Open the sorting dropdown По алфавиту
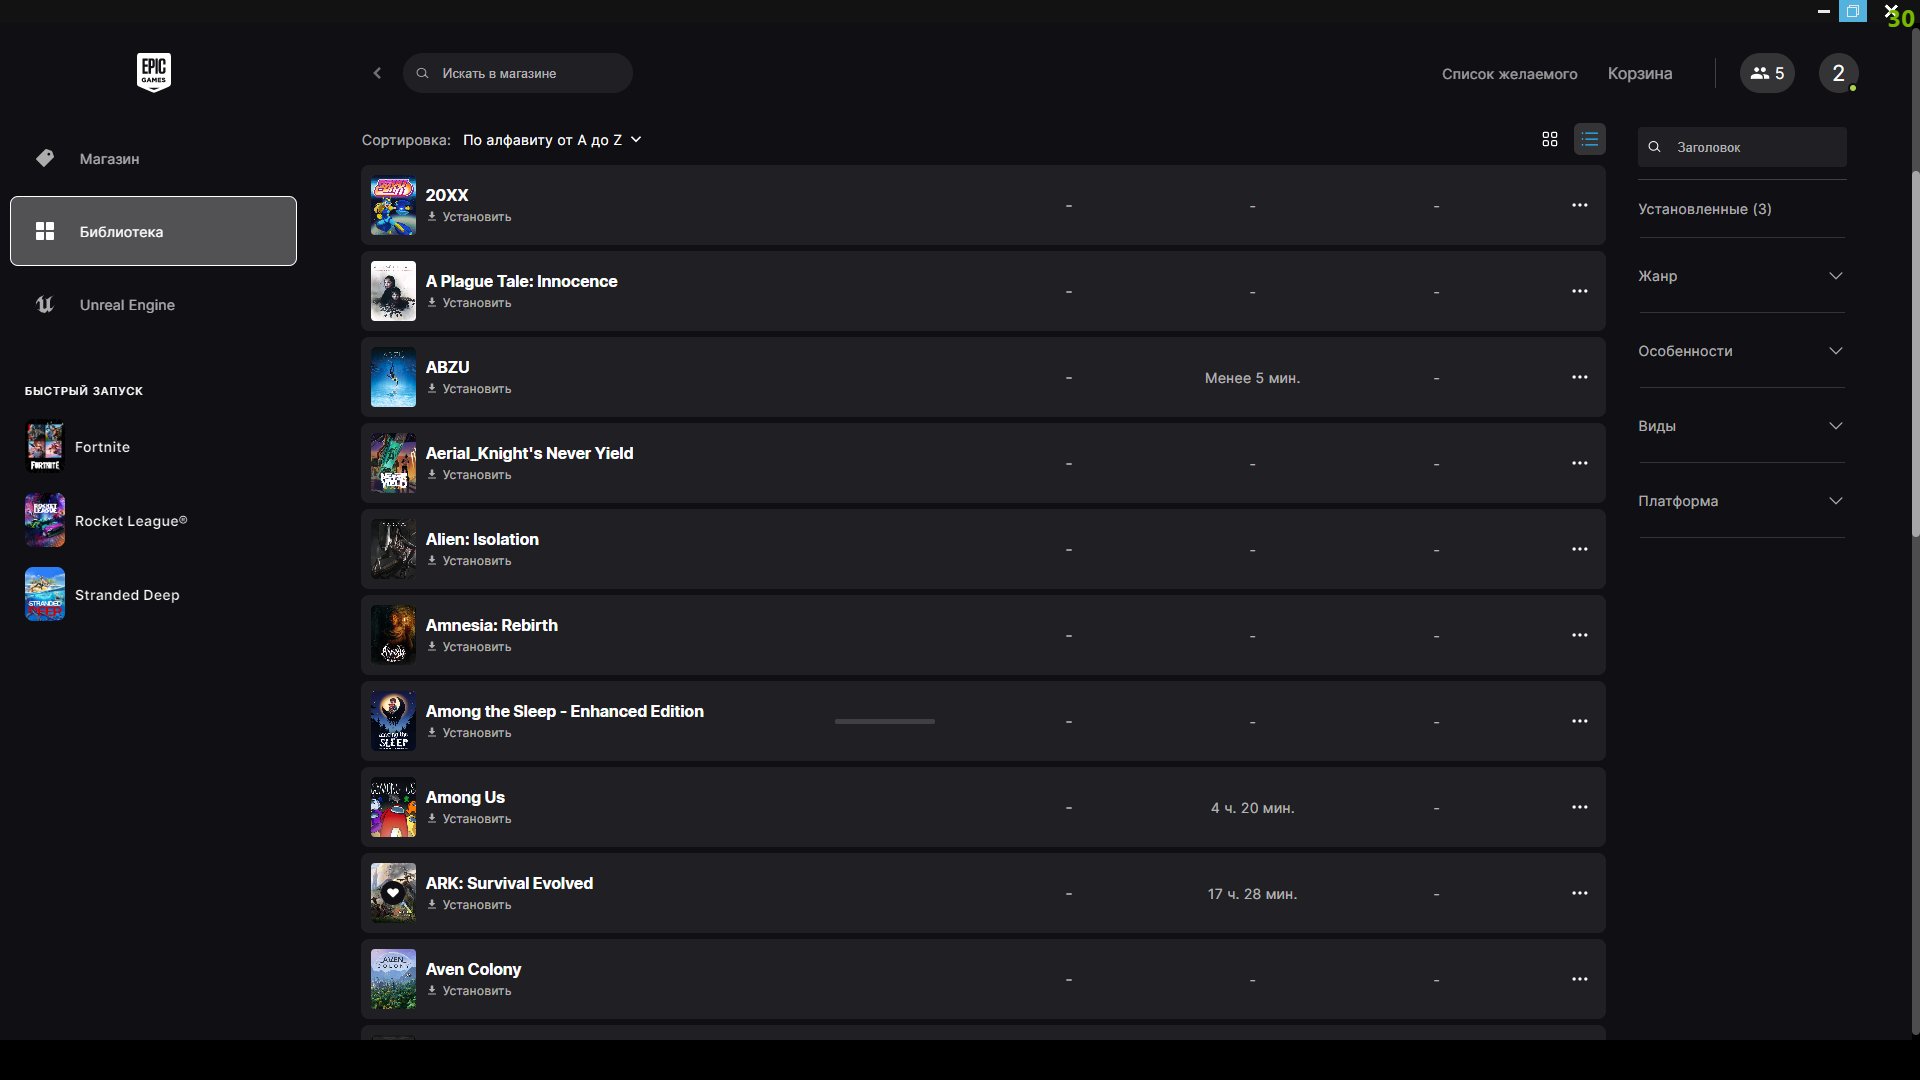Viewport: 1920px width, 1080px height. [551, 140]
